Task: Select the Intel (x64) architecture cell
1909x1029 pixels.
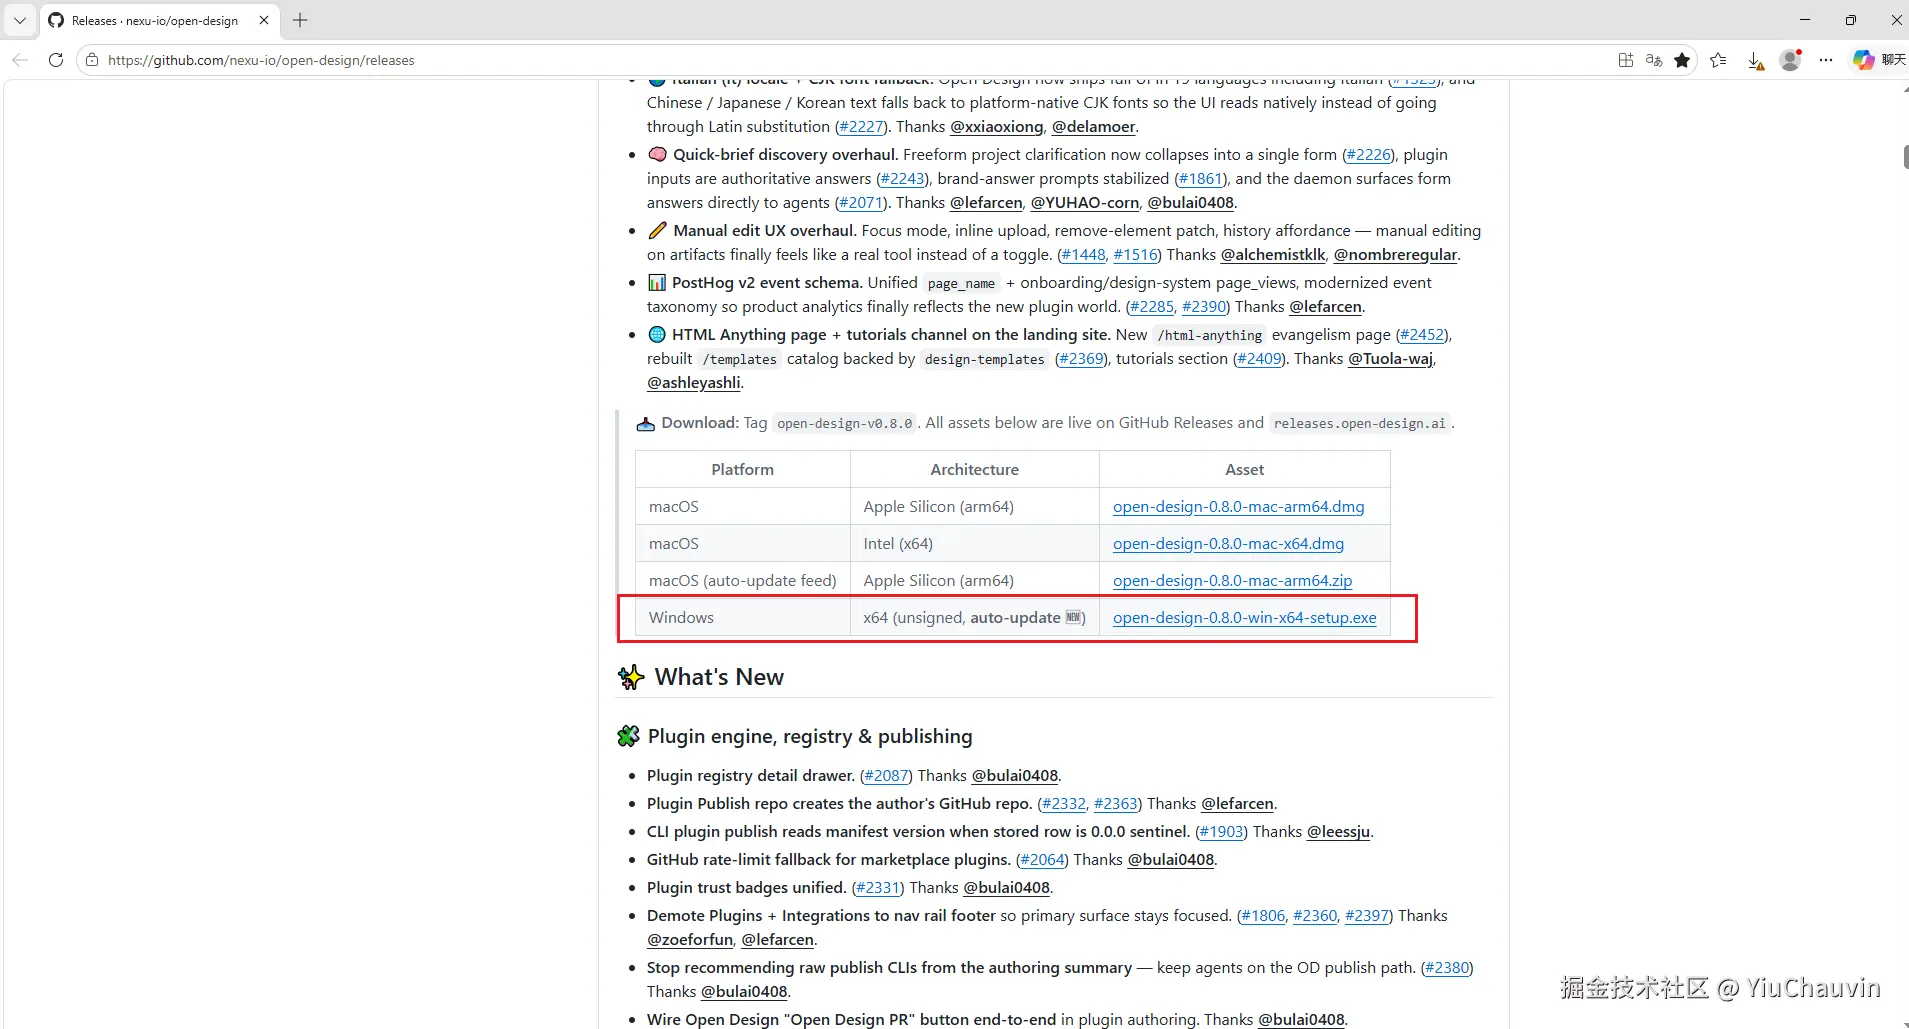Action: pyautogui.click(x=975, y=544)
